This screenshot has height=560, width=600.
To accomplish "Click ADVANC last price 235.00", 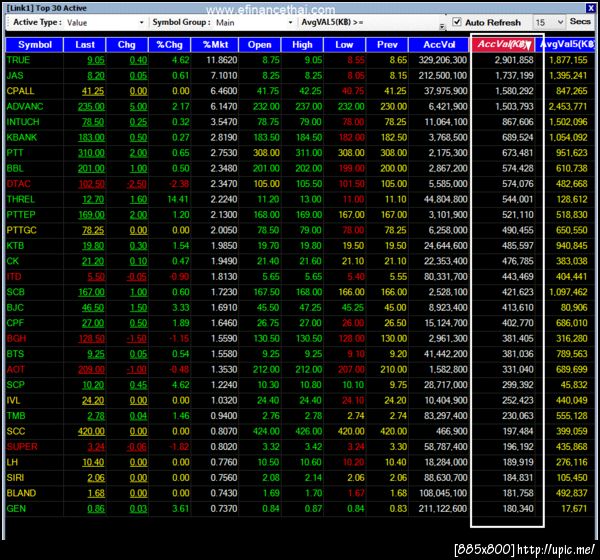I will tap(91, 106).
